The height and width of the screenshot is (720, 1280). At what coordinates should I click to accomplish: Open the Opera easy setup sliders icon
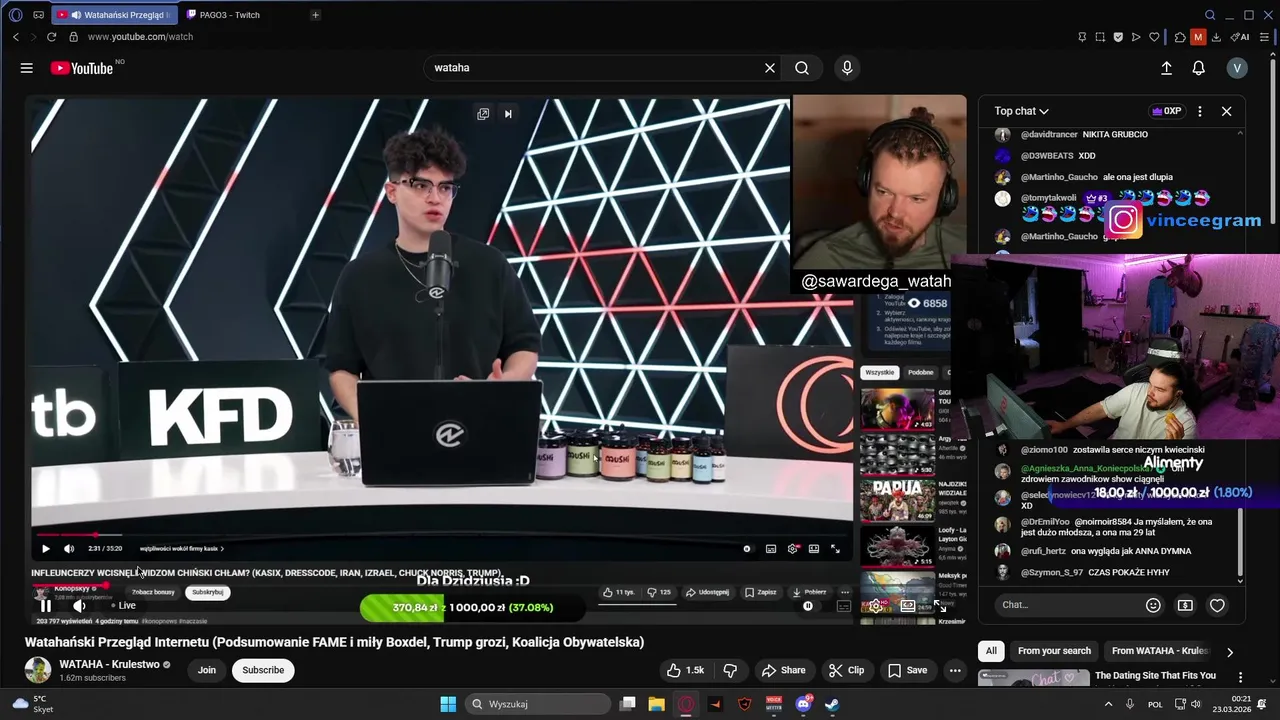point(1264,37)
